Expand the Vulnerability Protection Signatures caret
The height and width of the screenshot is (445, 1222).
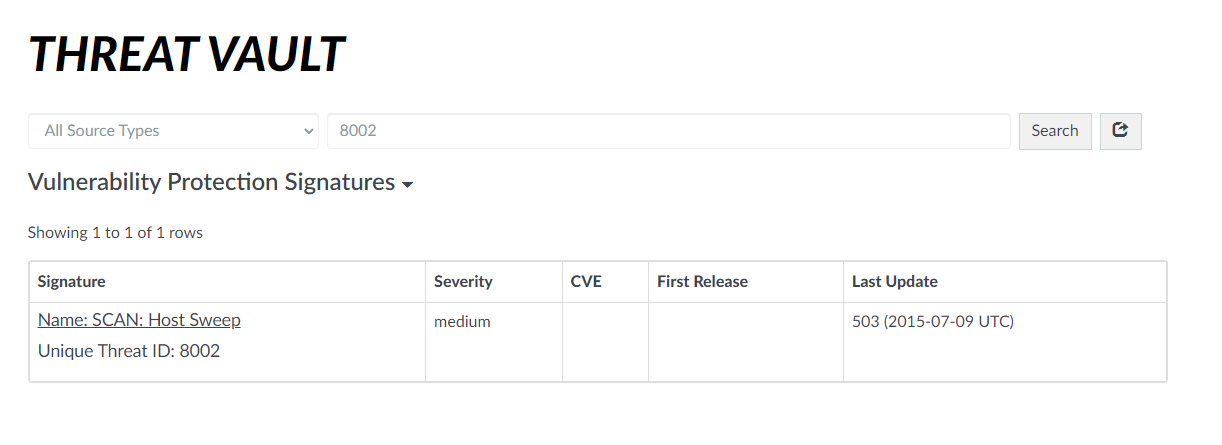(407, 185)
